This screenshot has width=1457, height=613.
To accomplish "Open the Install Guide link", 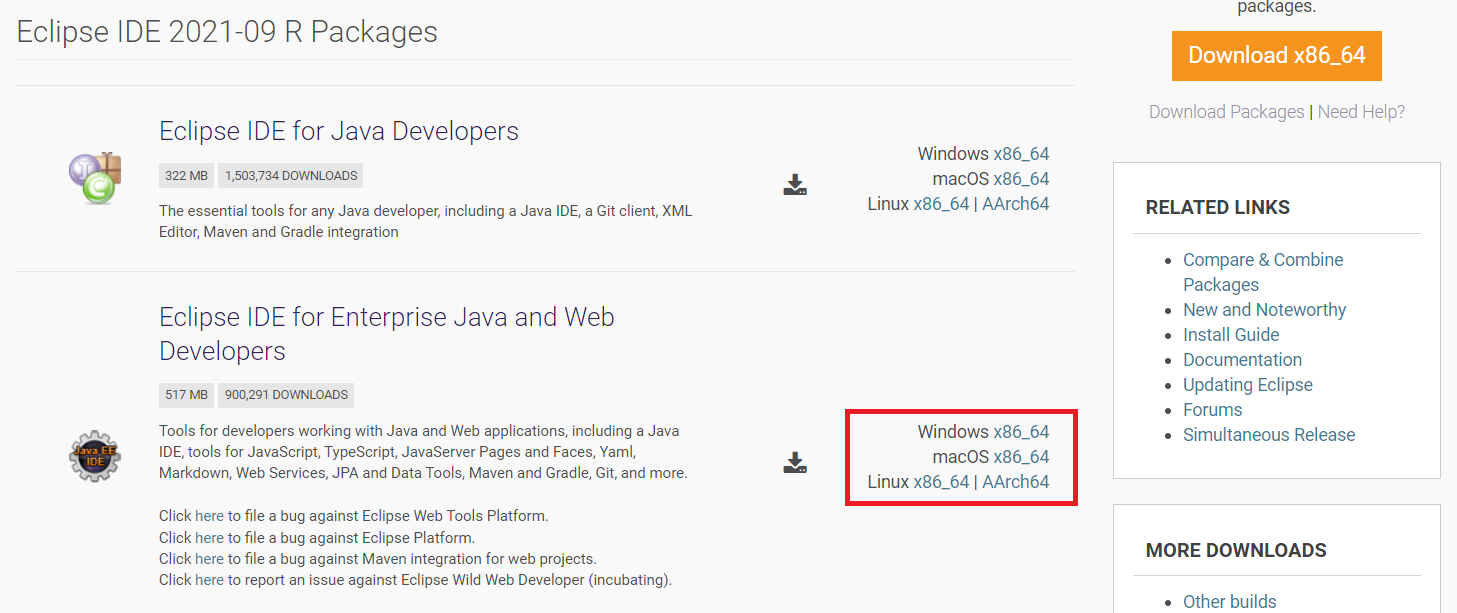I will pyautogui.click(x=1231, y=335).
